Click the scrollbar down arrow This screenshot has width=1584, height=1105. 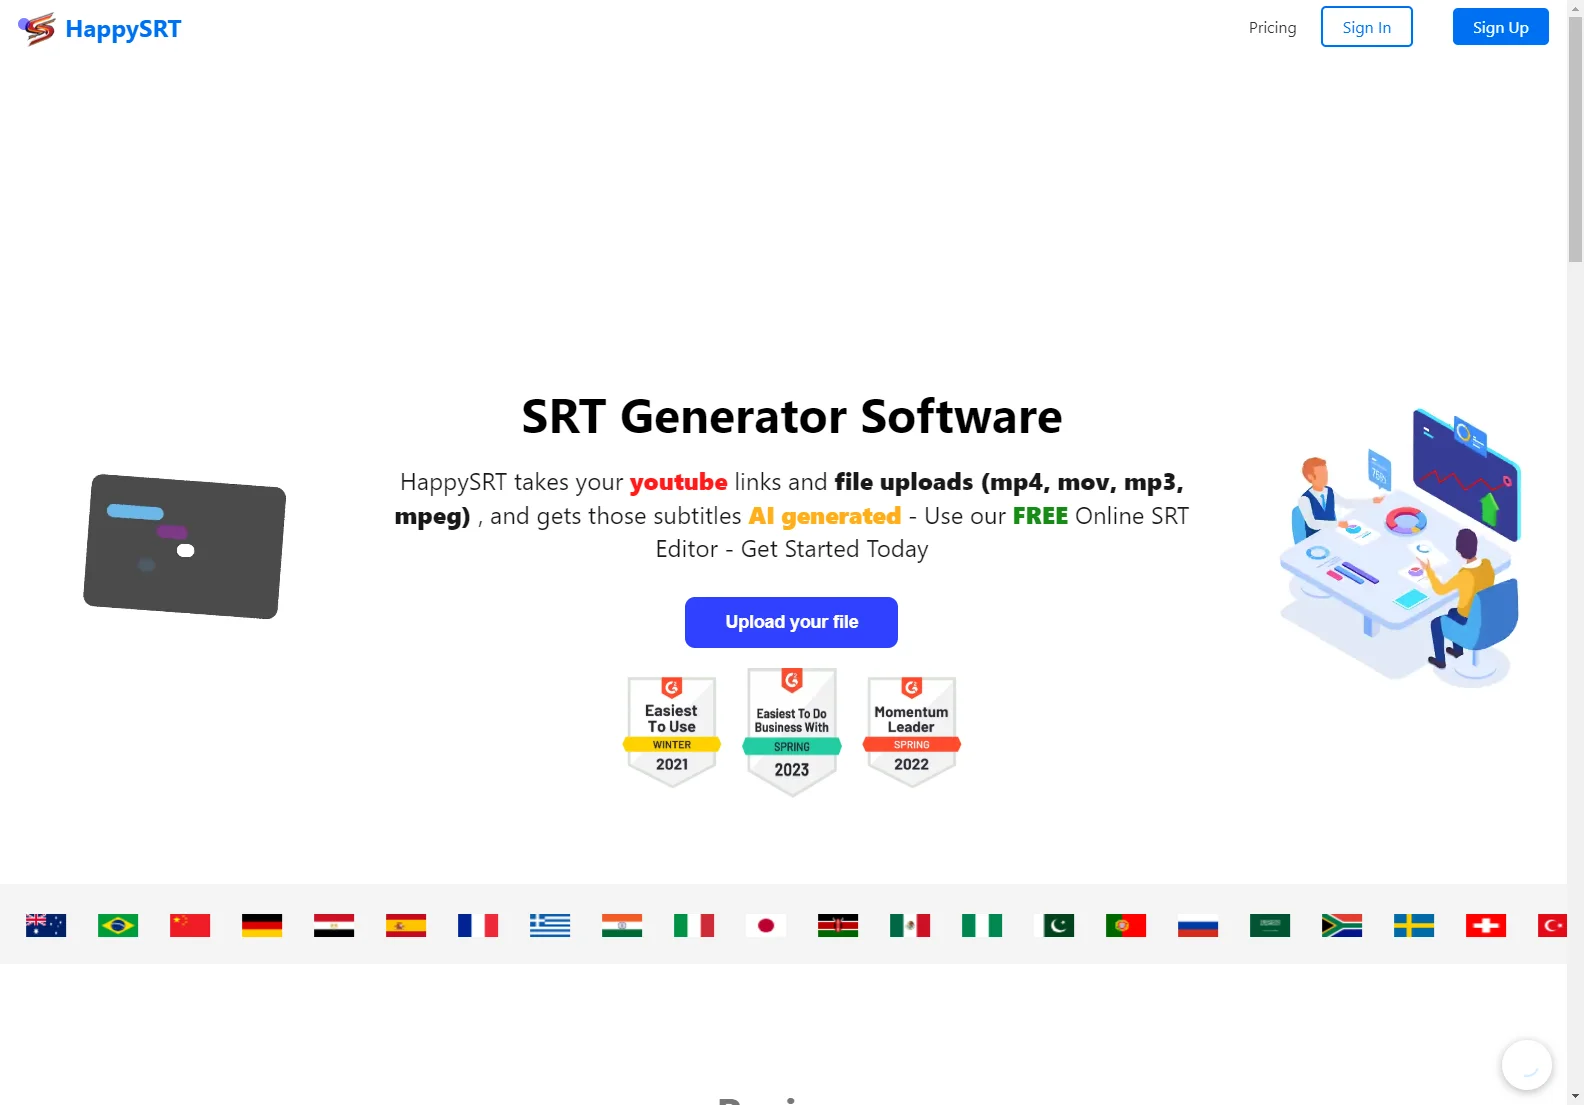1575,1096
